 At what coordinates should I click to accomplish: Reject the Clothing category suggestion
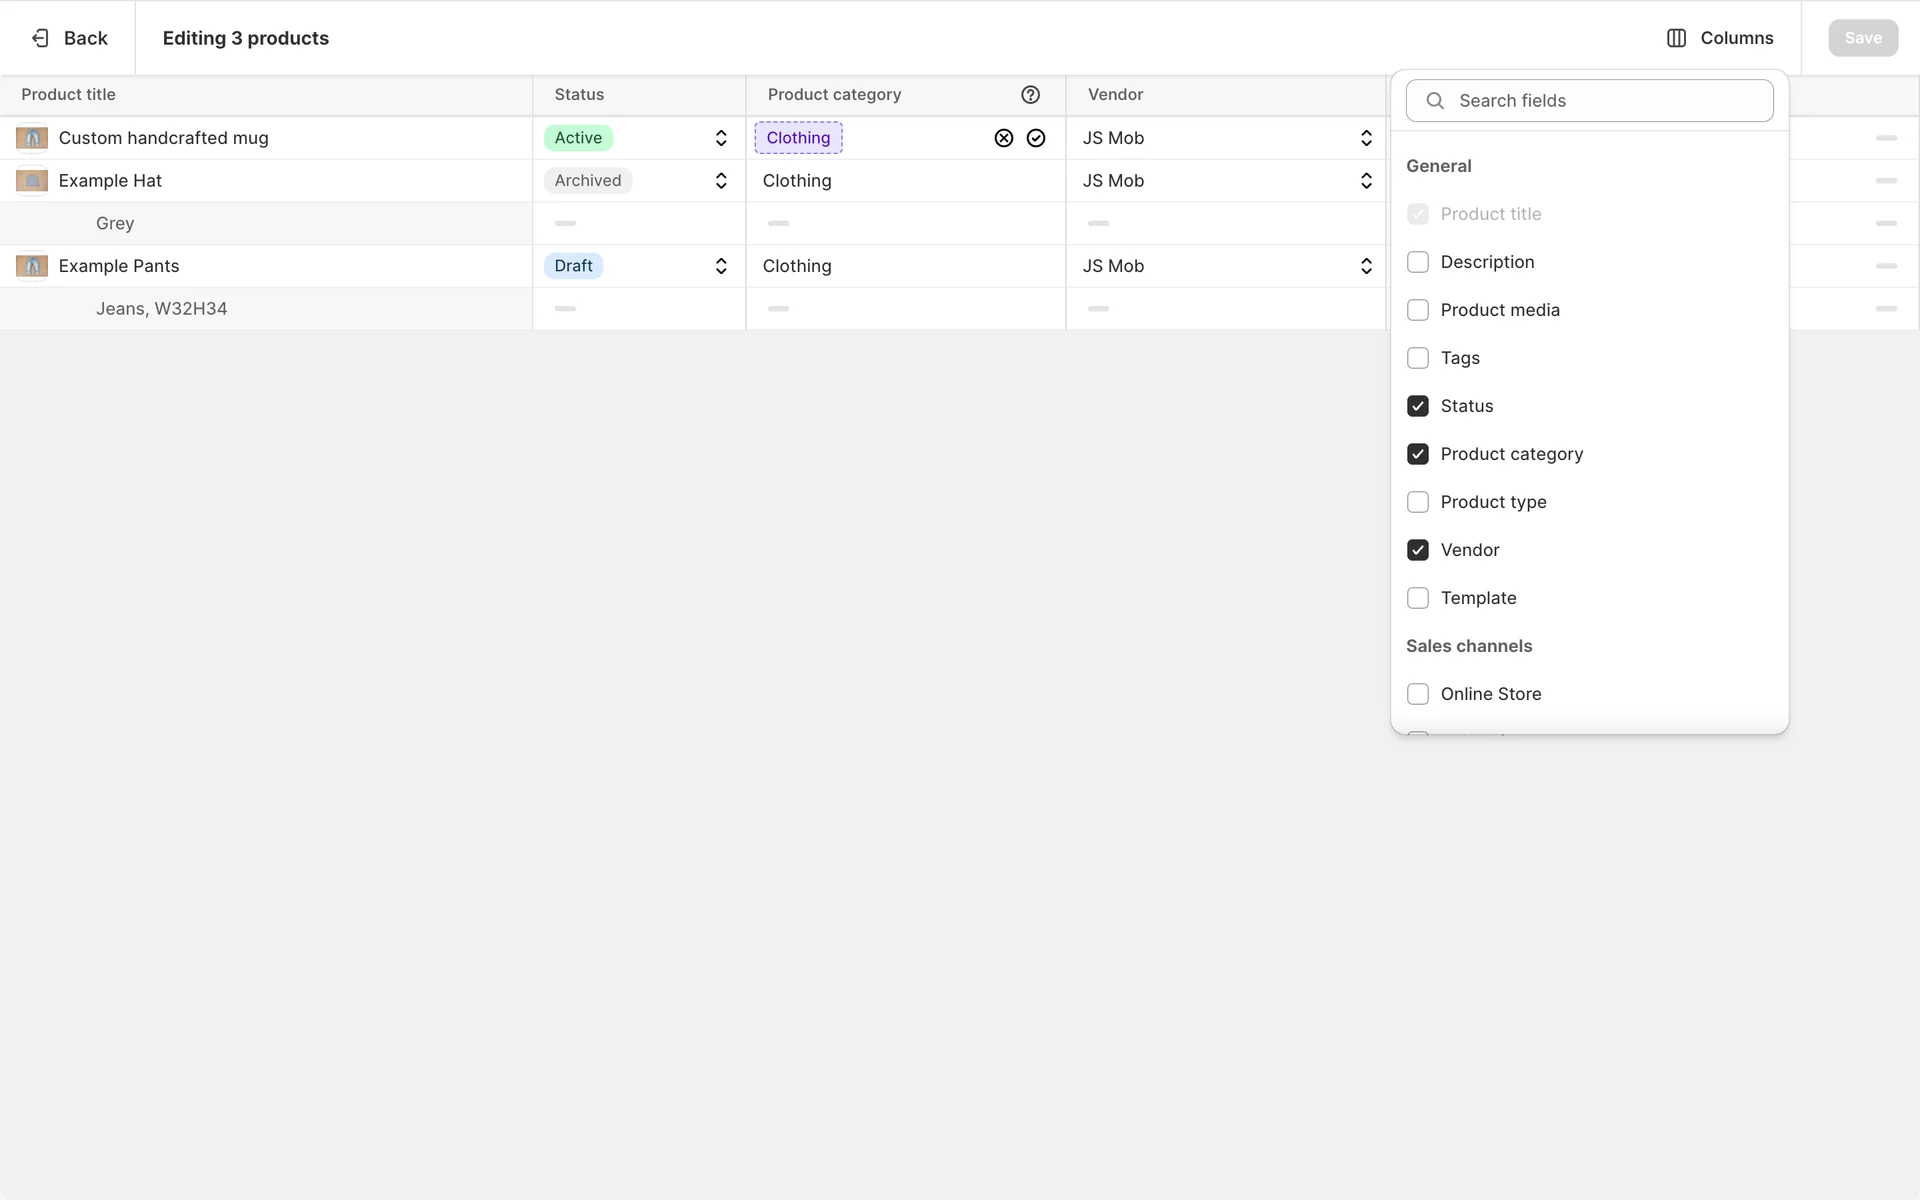click(x=1003, y=138)
